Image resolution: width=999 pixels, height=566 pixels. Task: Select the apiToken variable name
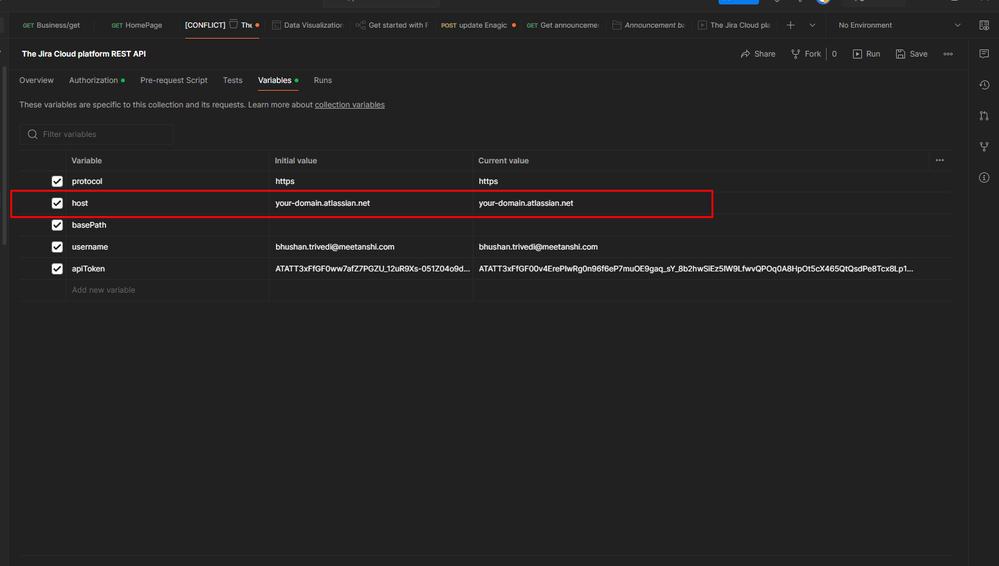click(x=88, y=268)
